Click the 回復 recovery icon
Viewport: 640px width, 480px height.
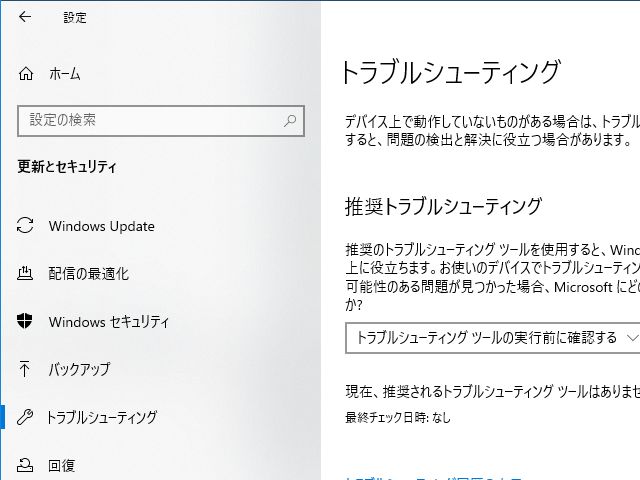[27, 465]
